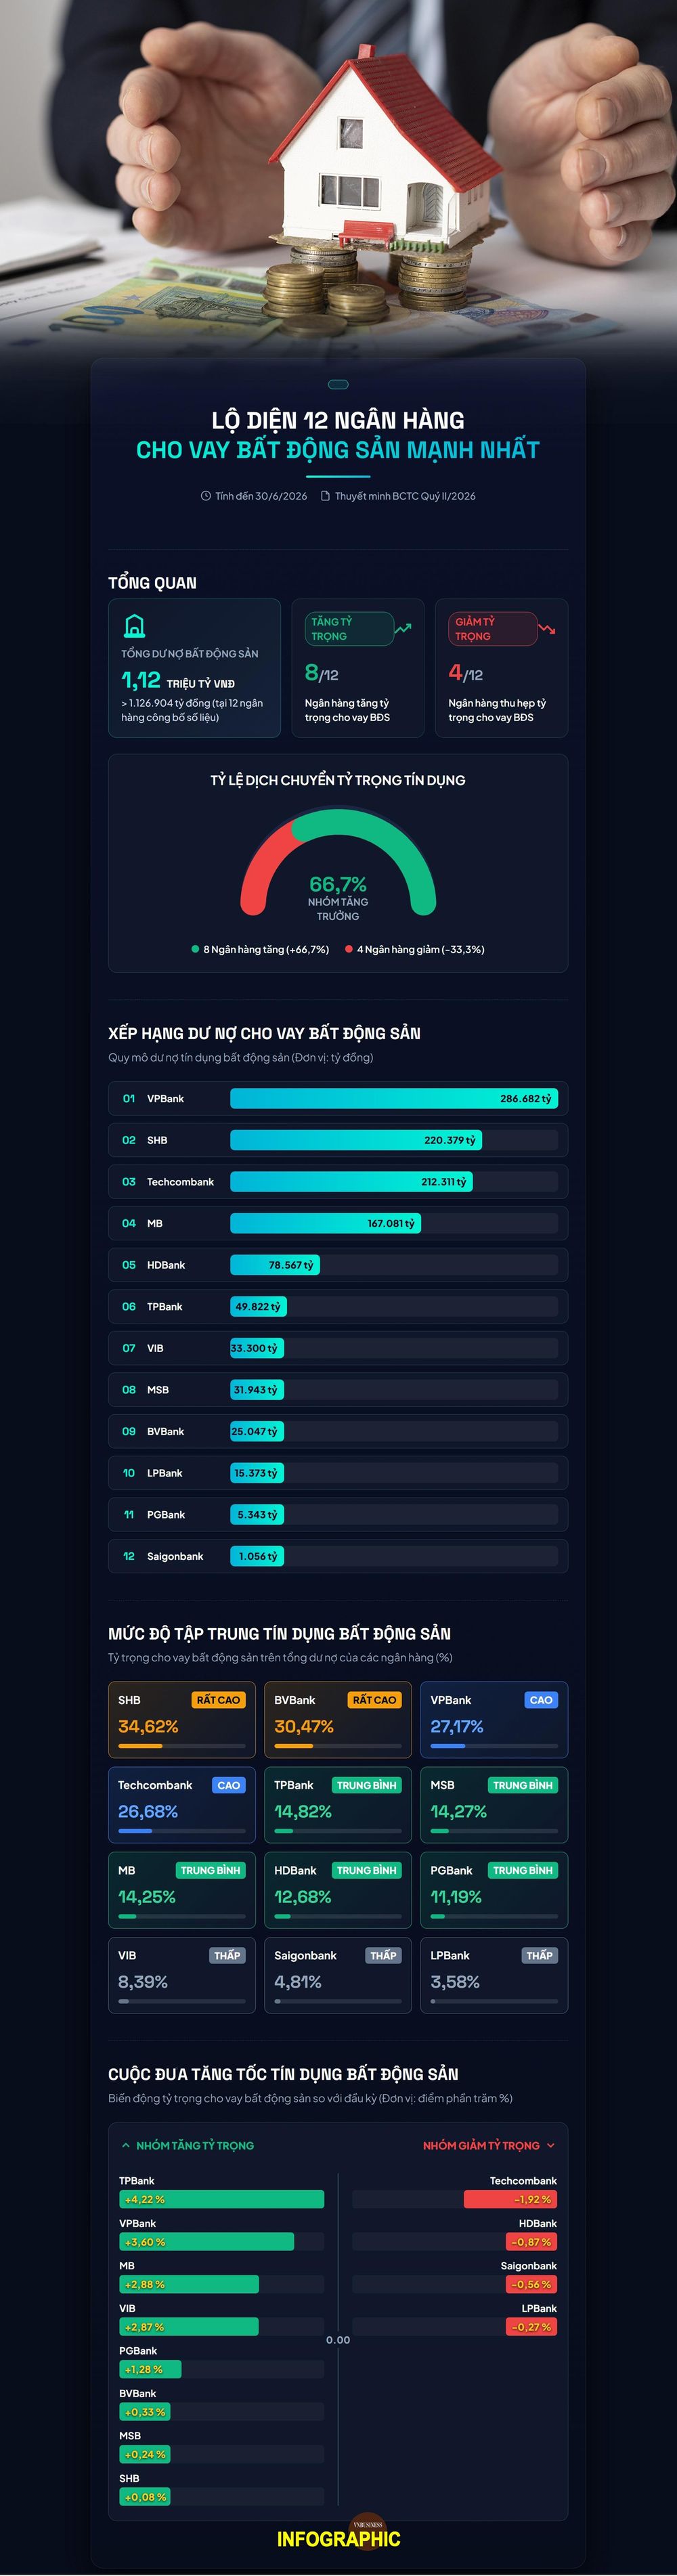Click the red dot legend for 4 Ngân hàng giảm

[349, 949]
